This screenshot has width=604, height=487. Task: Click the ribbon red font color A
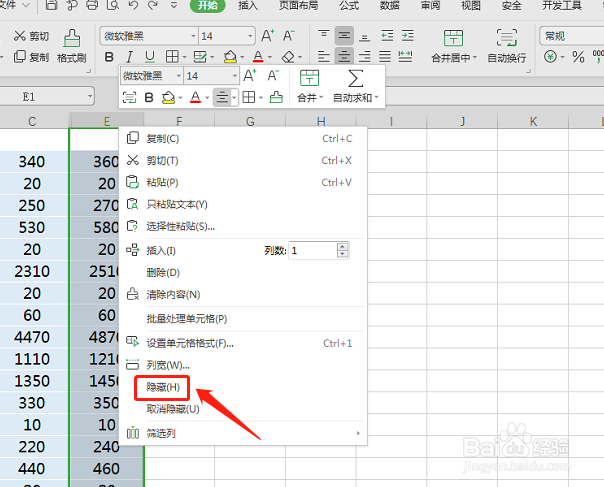tap(258, 57)
